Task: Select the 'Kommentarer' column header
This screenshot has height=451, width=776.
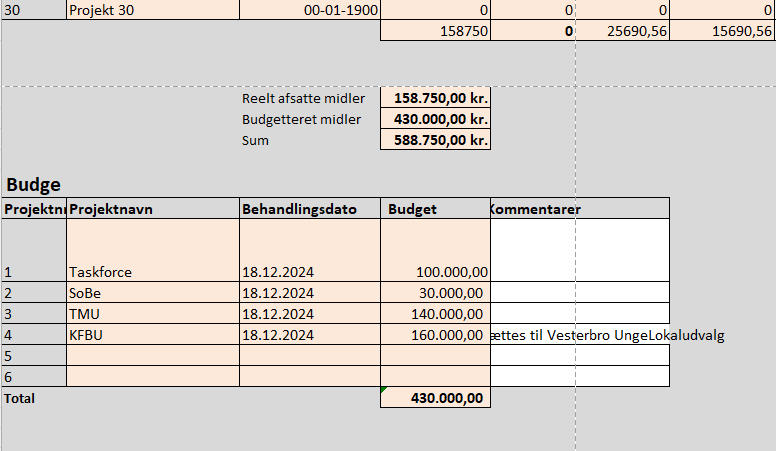Action: pos(580,208)
